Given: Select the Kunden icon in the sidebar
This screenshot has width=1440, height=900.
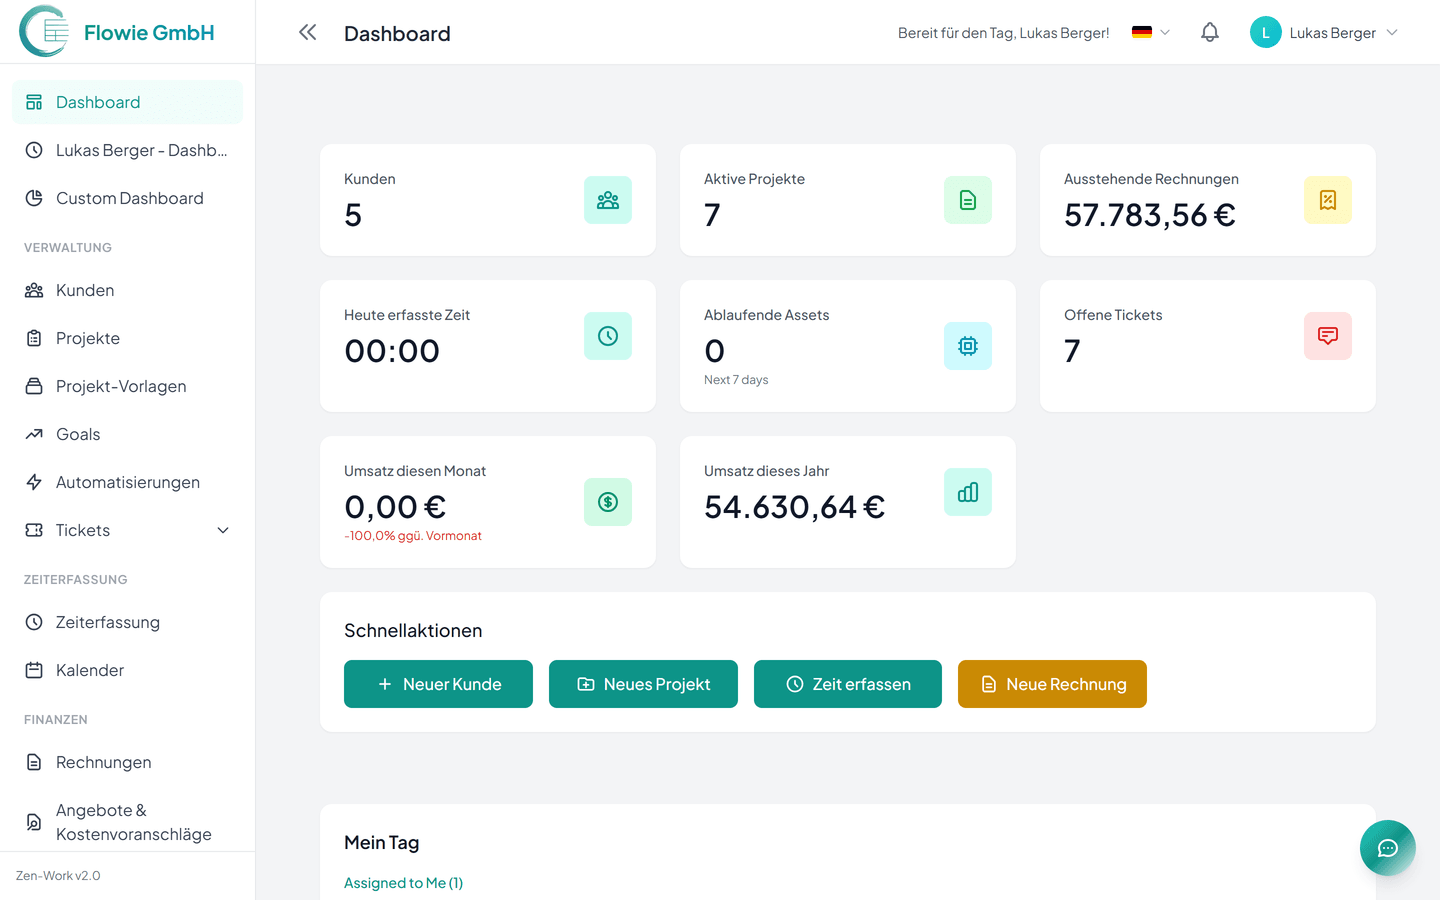Looking at the screenshot, I should [x=33, y=290].
